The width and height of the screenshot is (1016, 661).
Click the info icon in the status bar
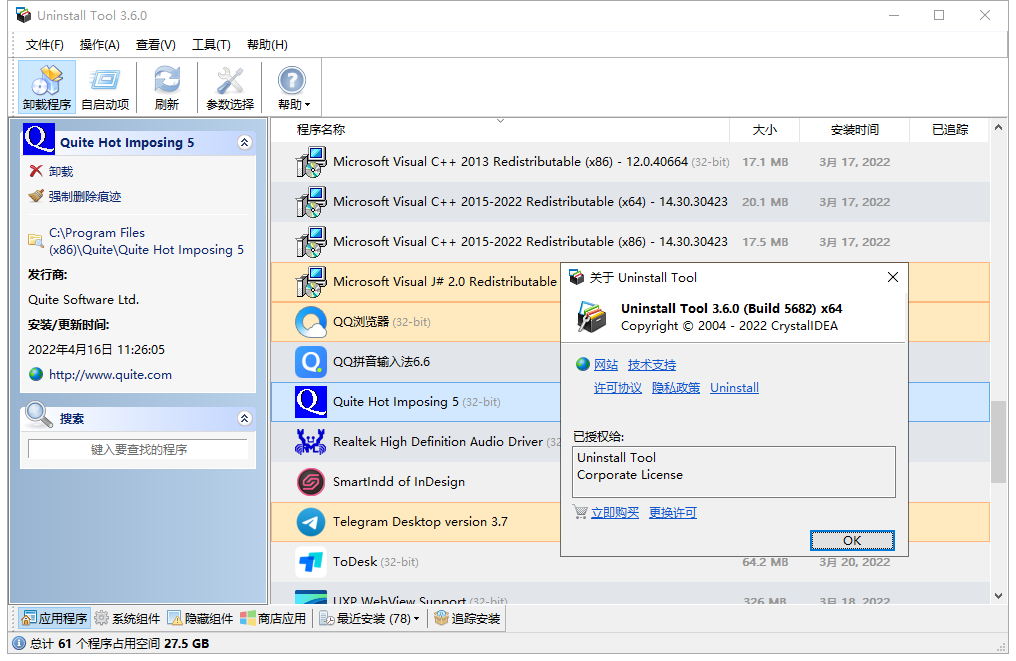(19, 644)
